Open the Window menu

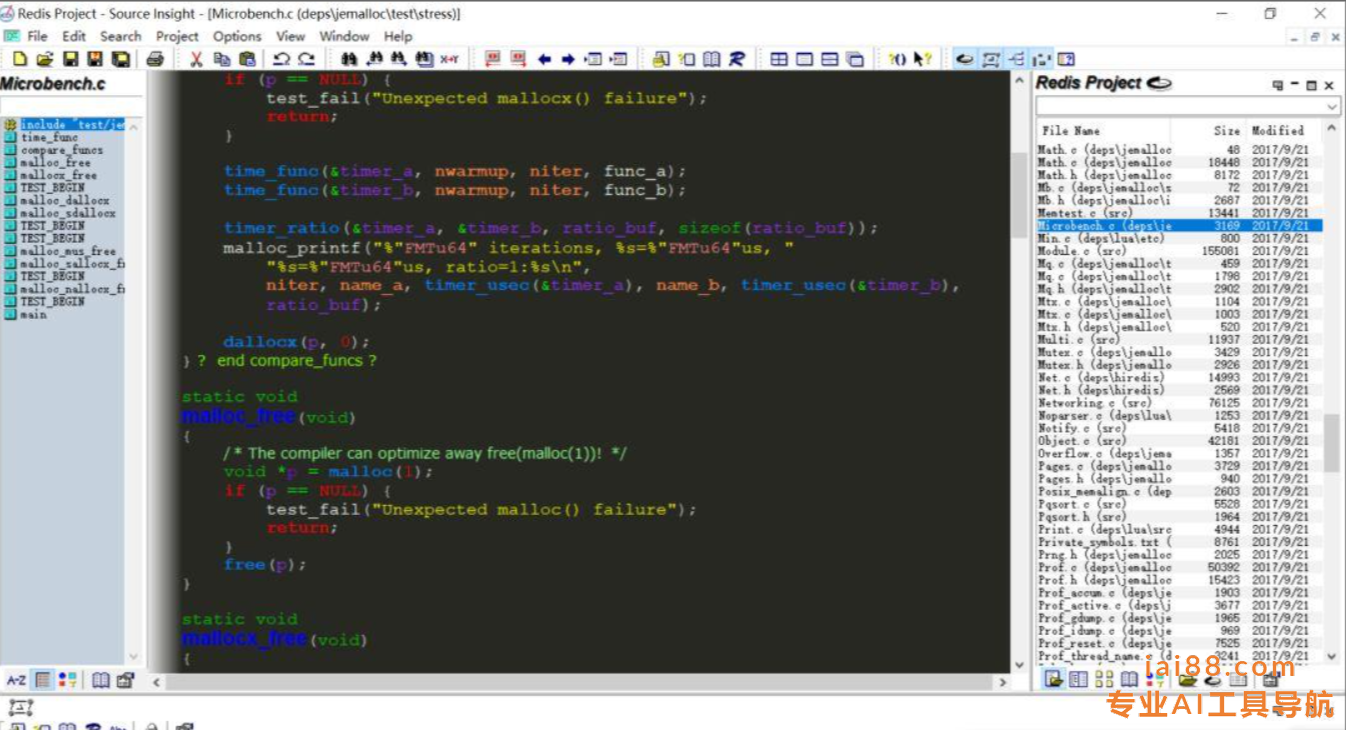pos(345,36)
